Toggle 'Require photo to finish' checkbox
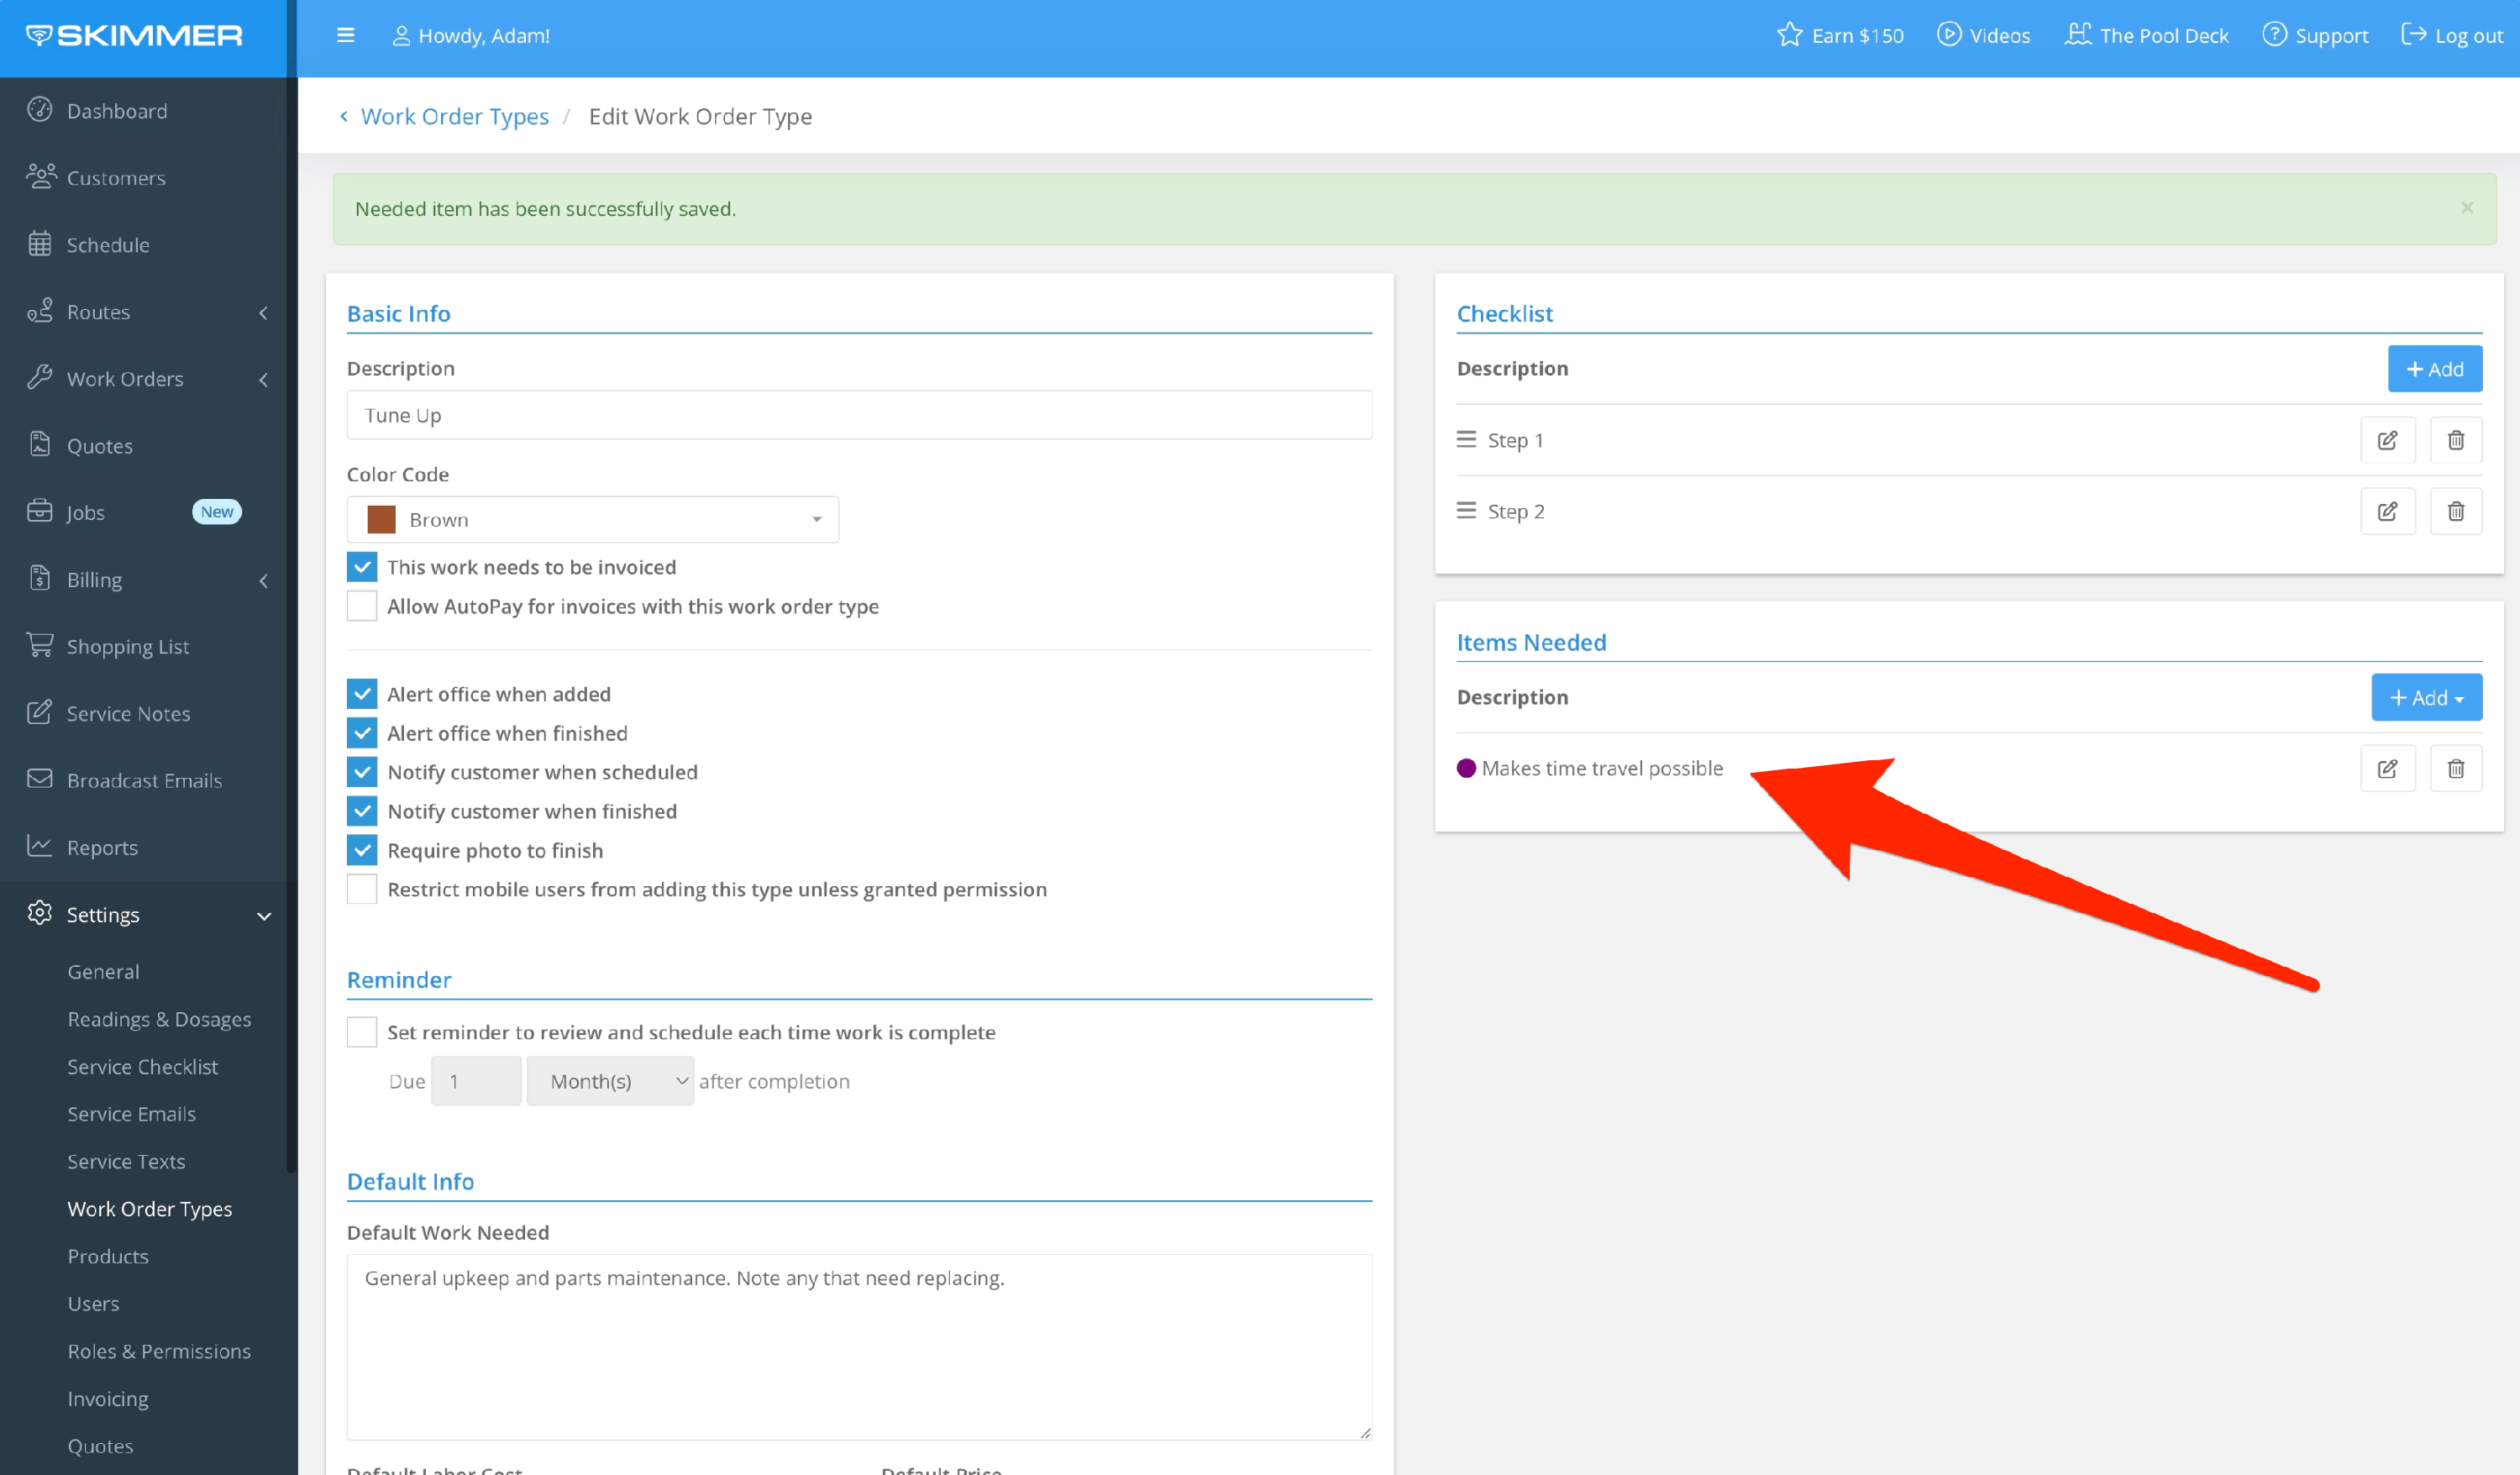The image size is (2520, 1475). (362, 850)
